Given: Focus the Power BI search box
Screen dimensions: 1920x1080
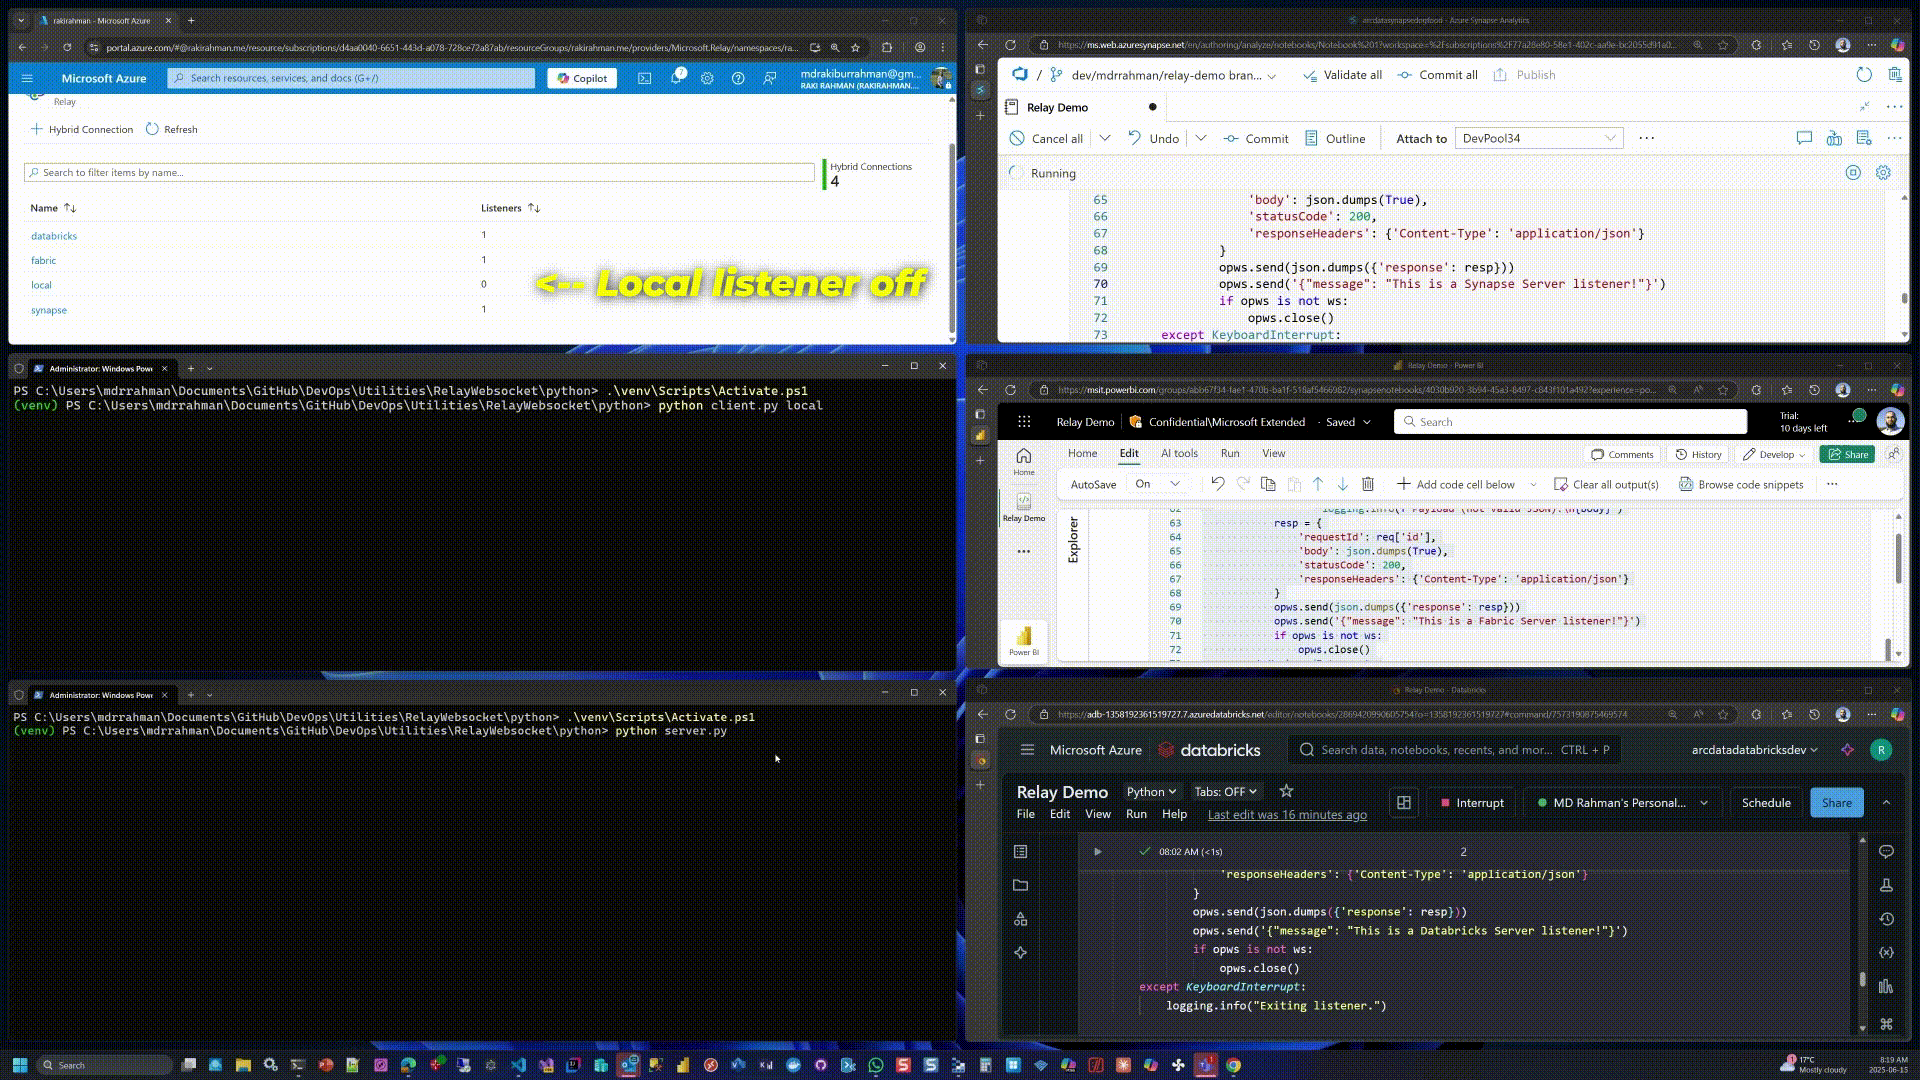Looking at the screenshot, I should coord(1570,422).
